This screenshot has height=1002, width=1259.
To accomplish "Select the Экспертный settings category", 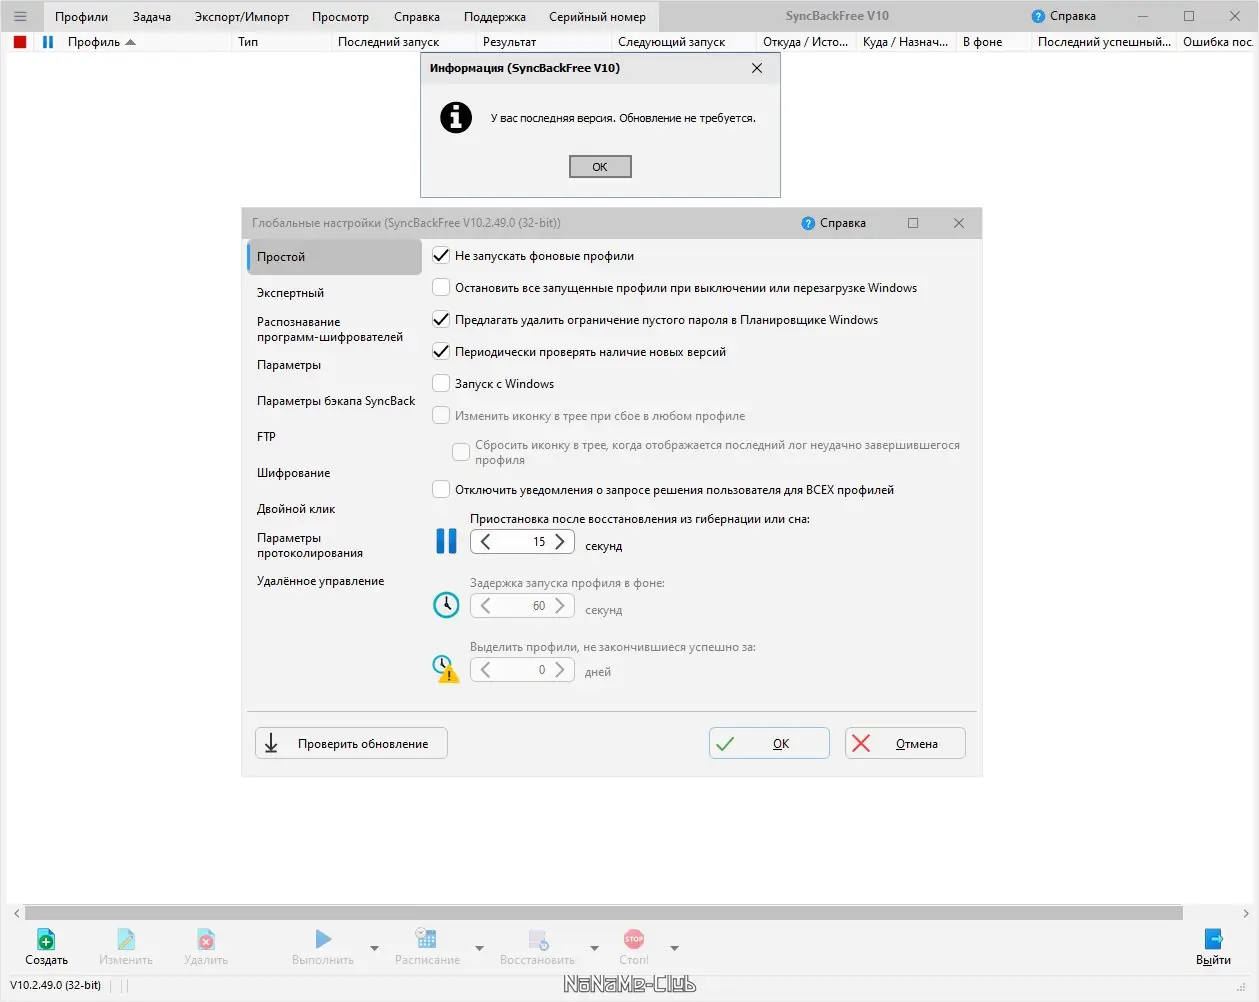I will coord(334,293).
